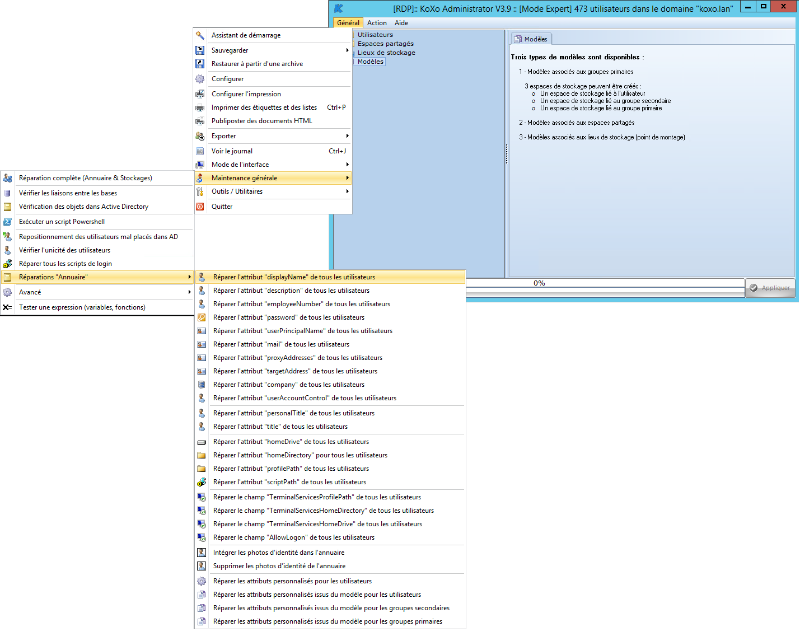The height and width of the screenshot is (629, 799).
Task: Click the folder icon beside Réparer l'attribut "homeDirectory"
Action: 202,455
